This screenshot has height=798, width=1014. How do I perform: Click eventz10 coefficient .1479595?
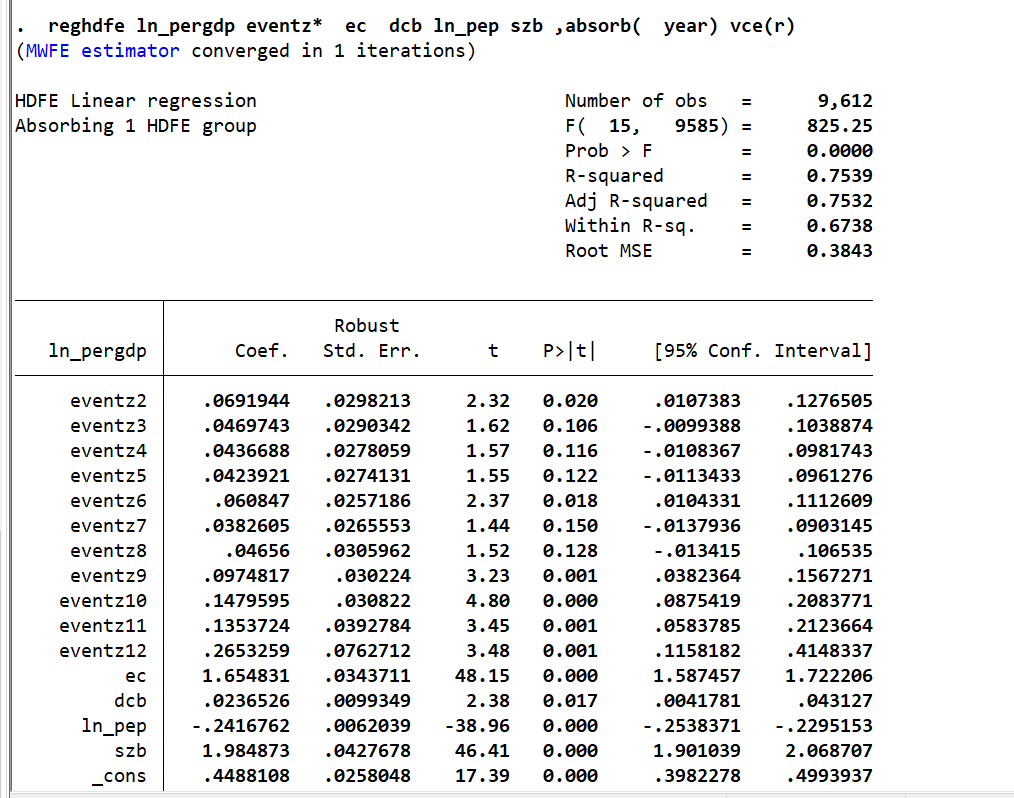tap(246, 601)
